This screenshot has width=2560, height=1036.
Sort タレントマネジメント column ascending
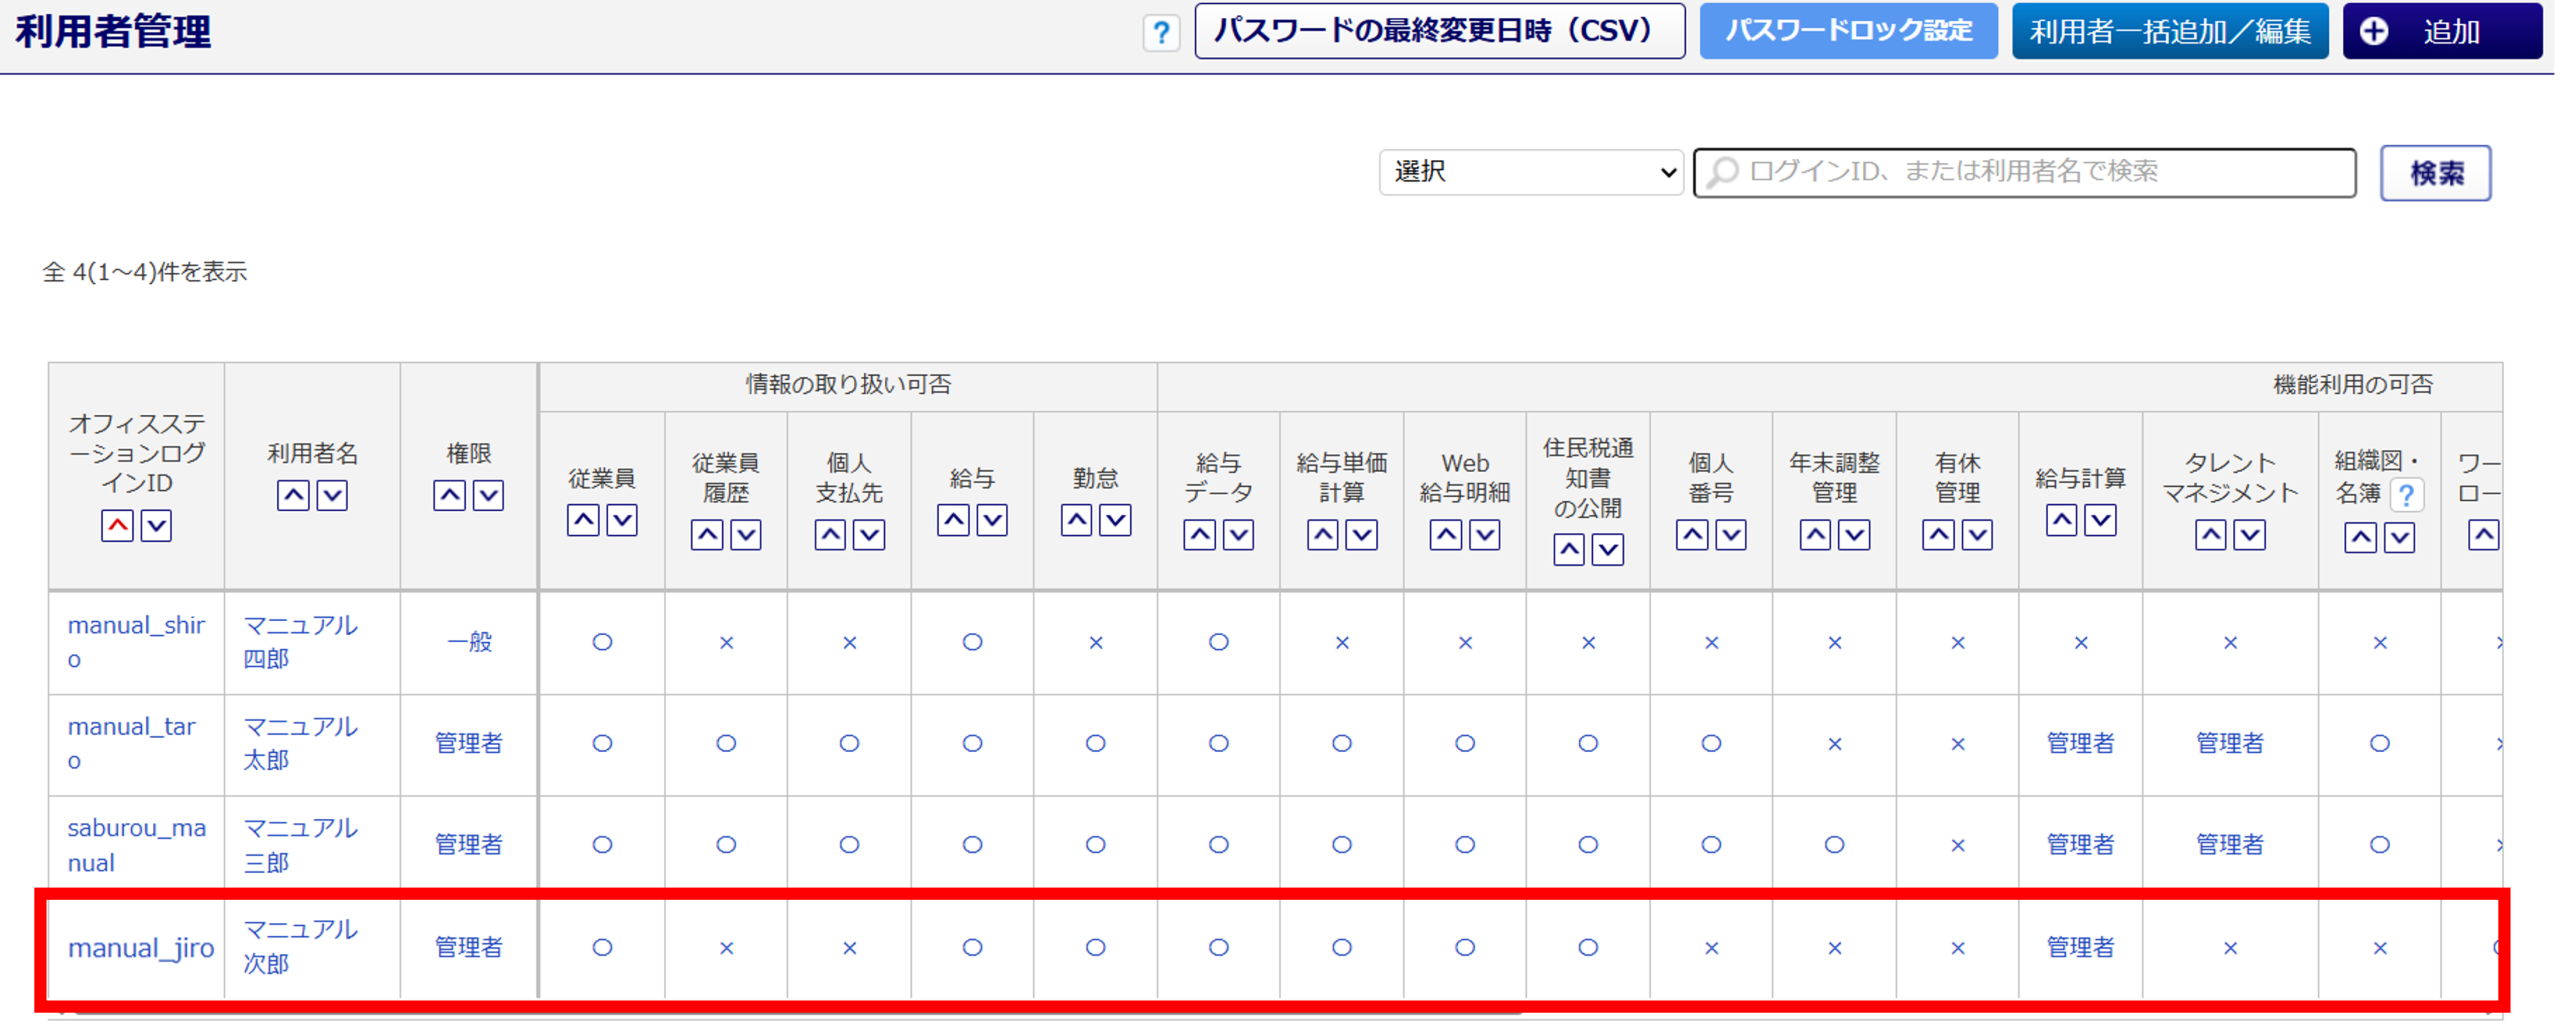[2211, 536]
